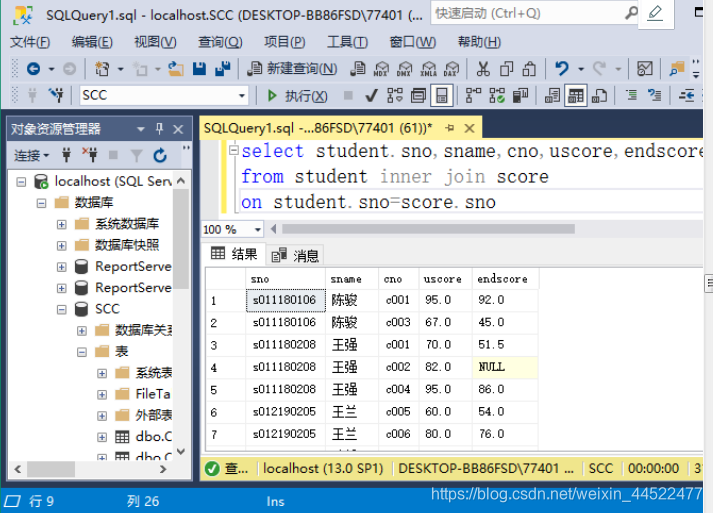Viewport: 713px width, 513px height.
Task: Click the Connect Object Explorer plug icon
Action: point(66,155)
